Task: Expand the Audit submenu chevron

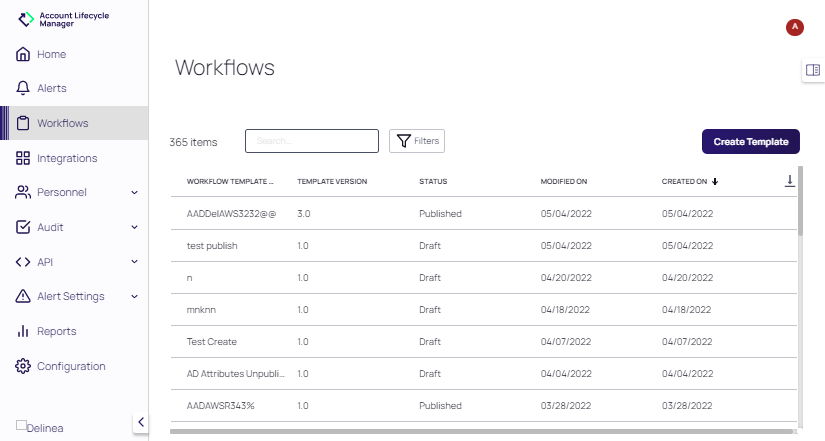Action: (x=135, y=227)
